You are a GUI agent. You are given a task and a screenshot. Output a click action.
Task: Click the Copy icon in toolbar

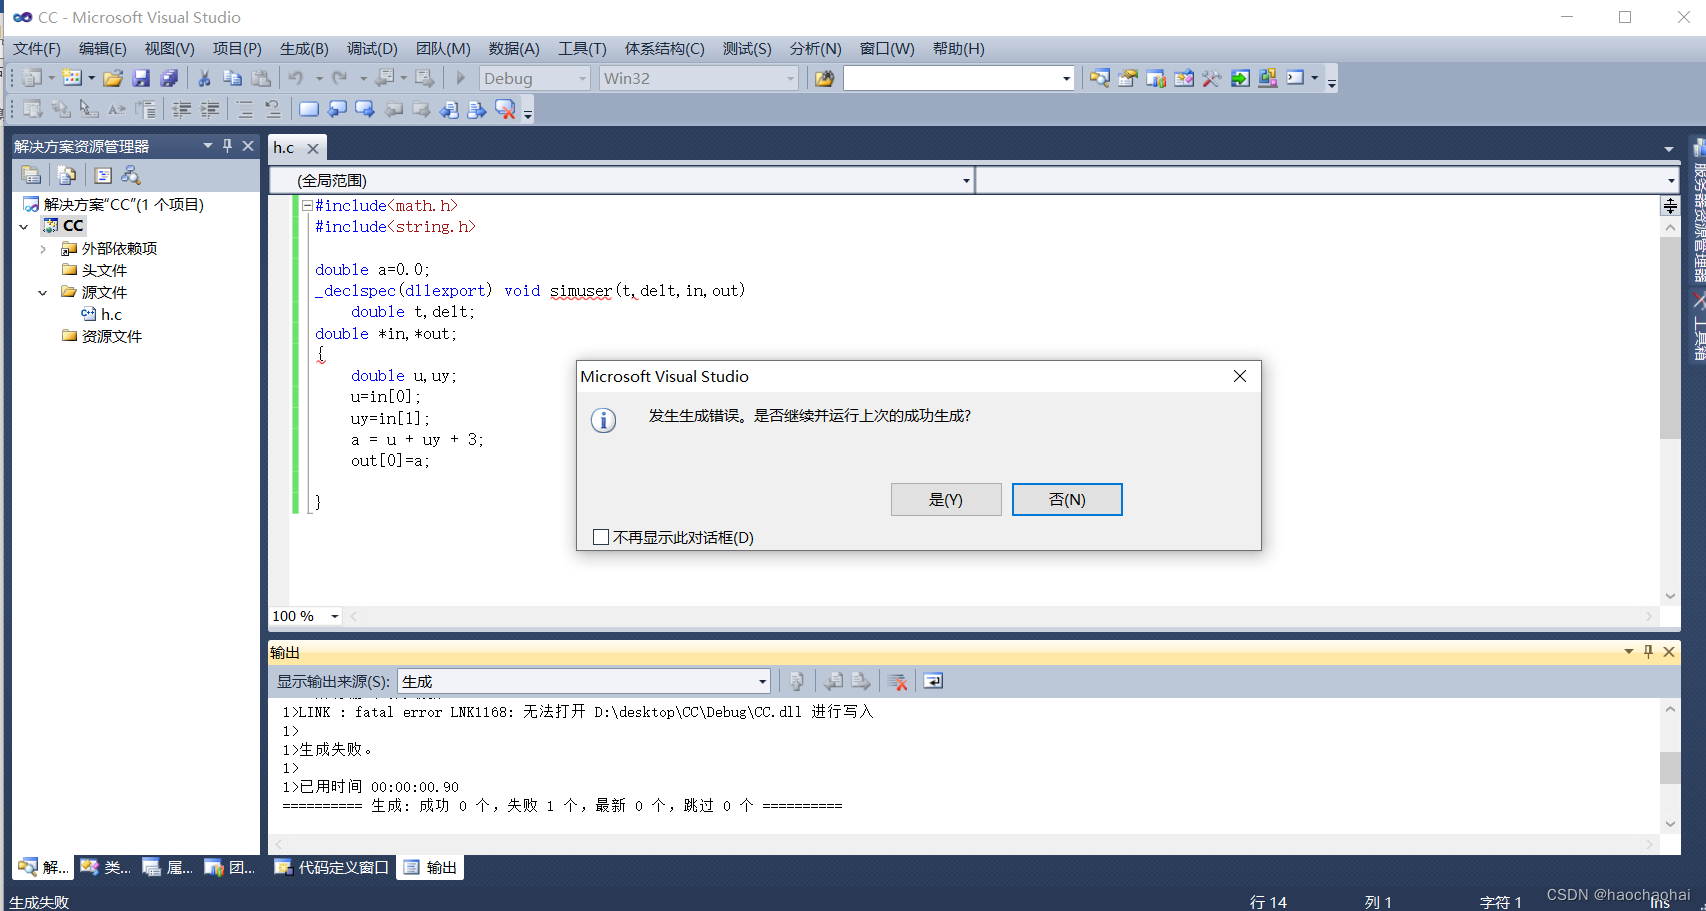(233, 78)
